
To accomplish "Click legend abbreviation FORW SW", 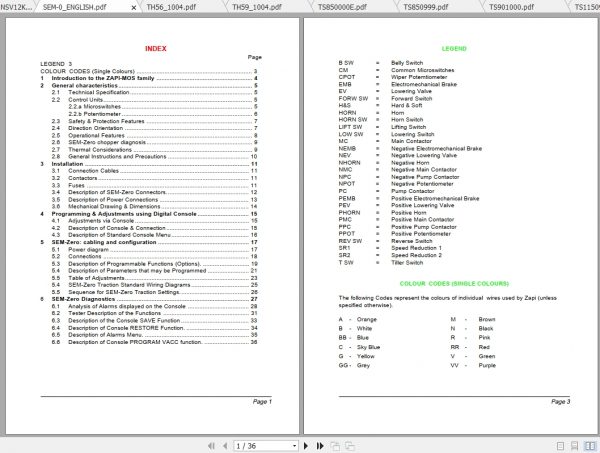I will (353, 98).
